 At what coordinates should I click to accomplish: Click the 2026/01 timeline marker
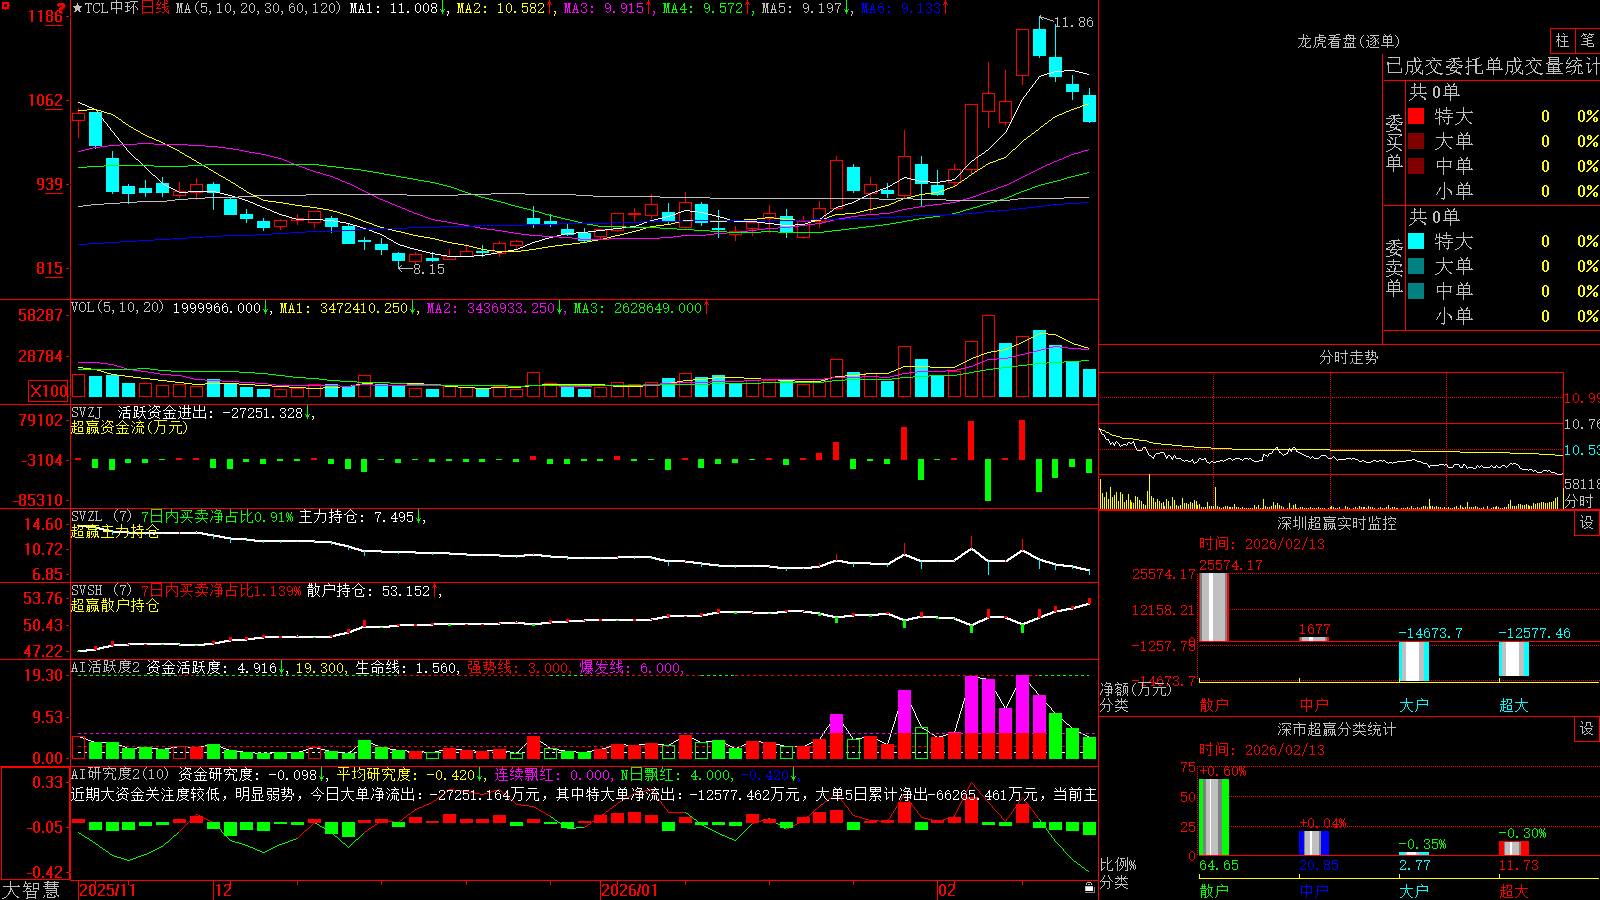pos(630,890)
